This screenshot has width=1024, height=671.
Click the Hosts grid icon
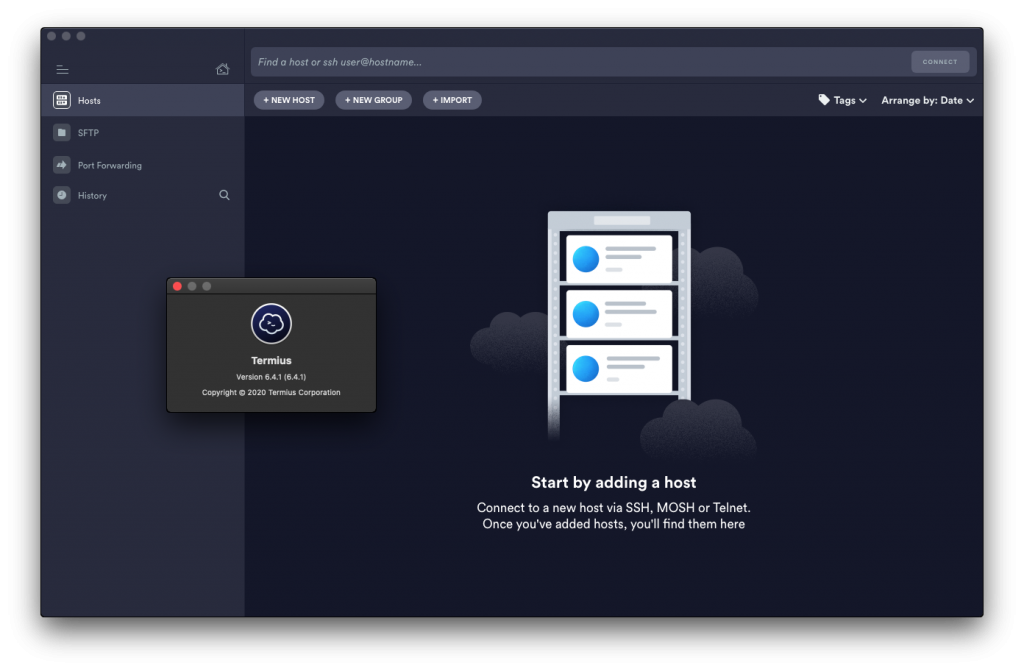61,100
